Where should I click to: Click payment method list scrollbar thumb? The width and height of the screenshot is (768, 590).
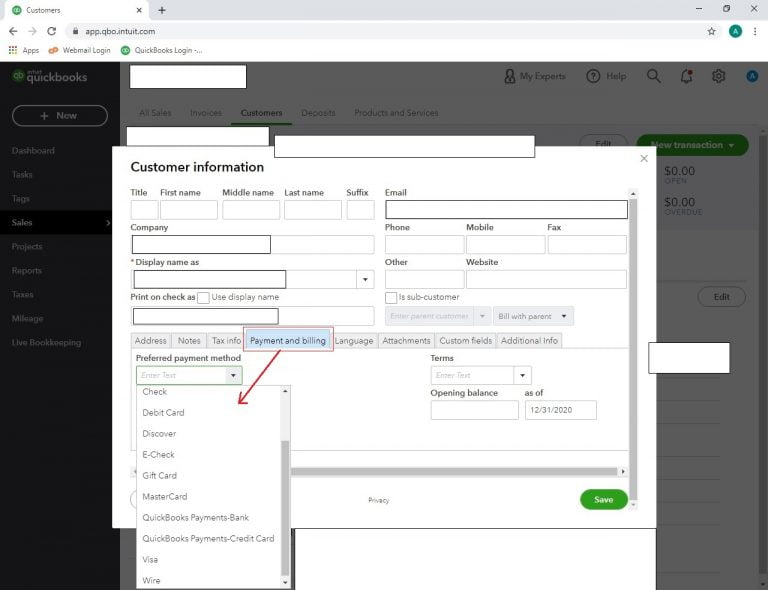285,508
